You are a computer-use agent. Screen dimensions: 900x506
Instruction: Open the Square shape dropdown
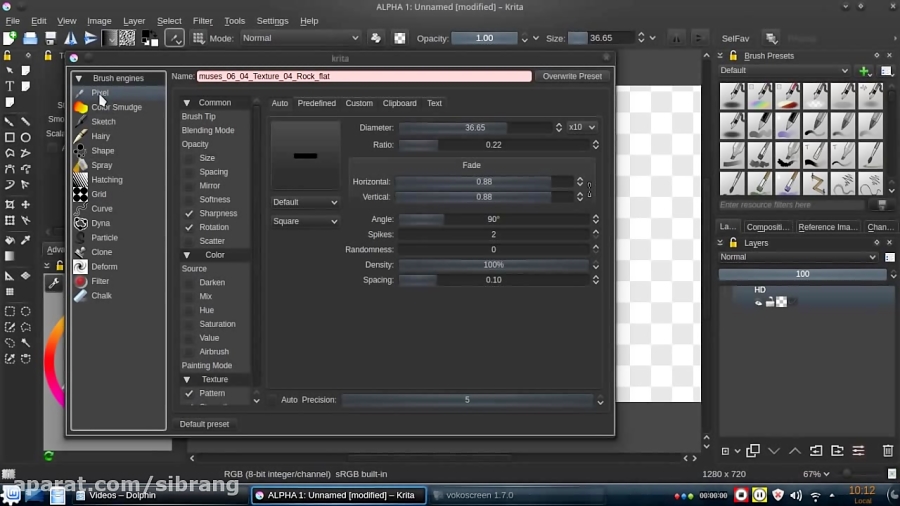(x=305, y=221)
